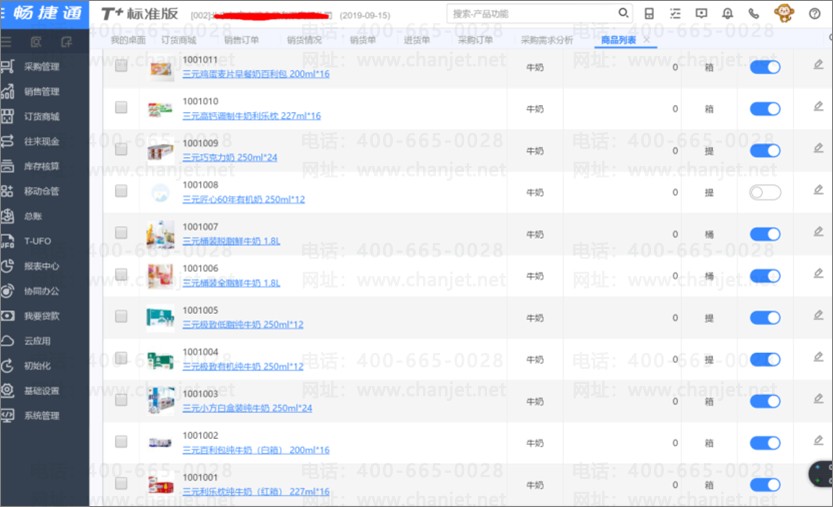Open 协同办公 sidebar module
Screen dimensions: 833x507
[41, 291]
